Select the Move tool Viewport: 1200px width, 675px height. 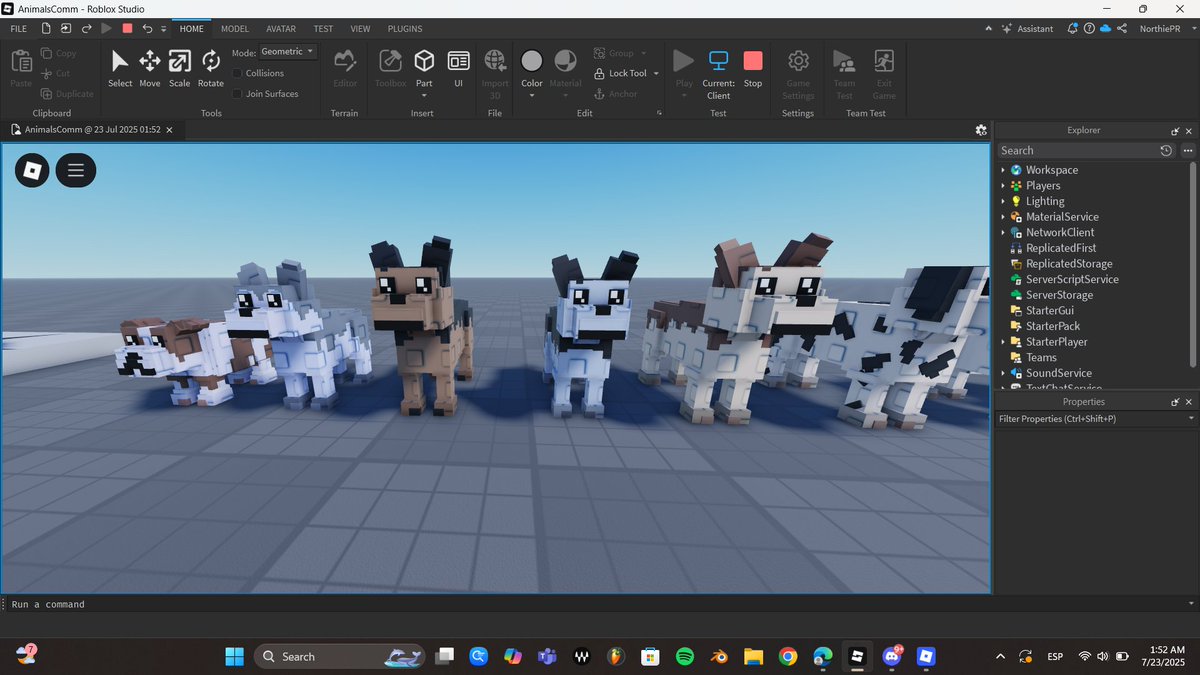[x=150, y=68]
